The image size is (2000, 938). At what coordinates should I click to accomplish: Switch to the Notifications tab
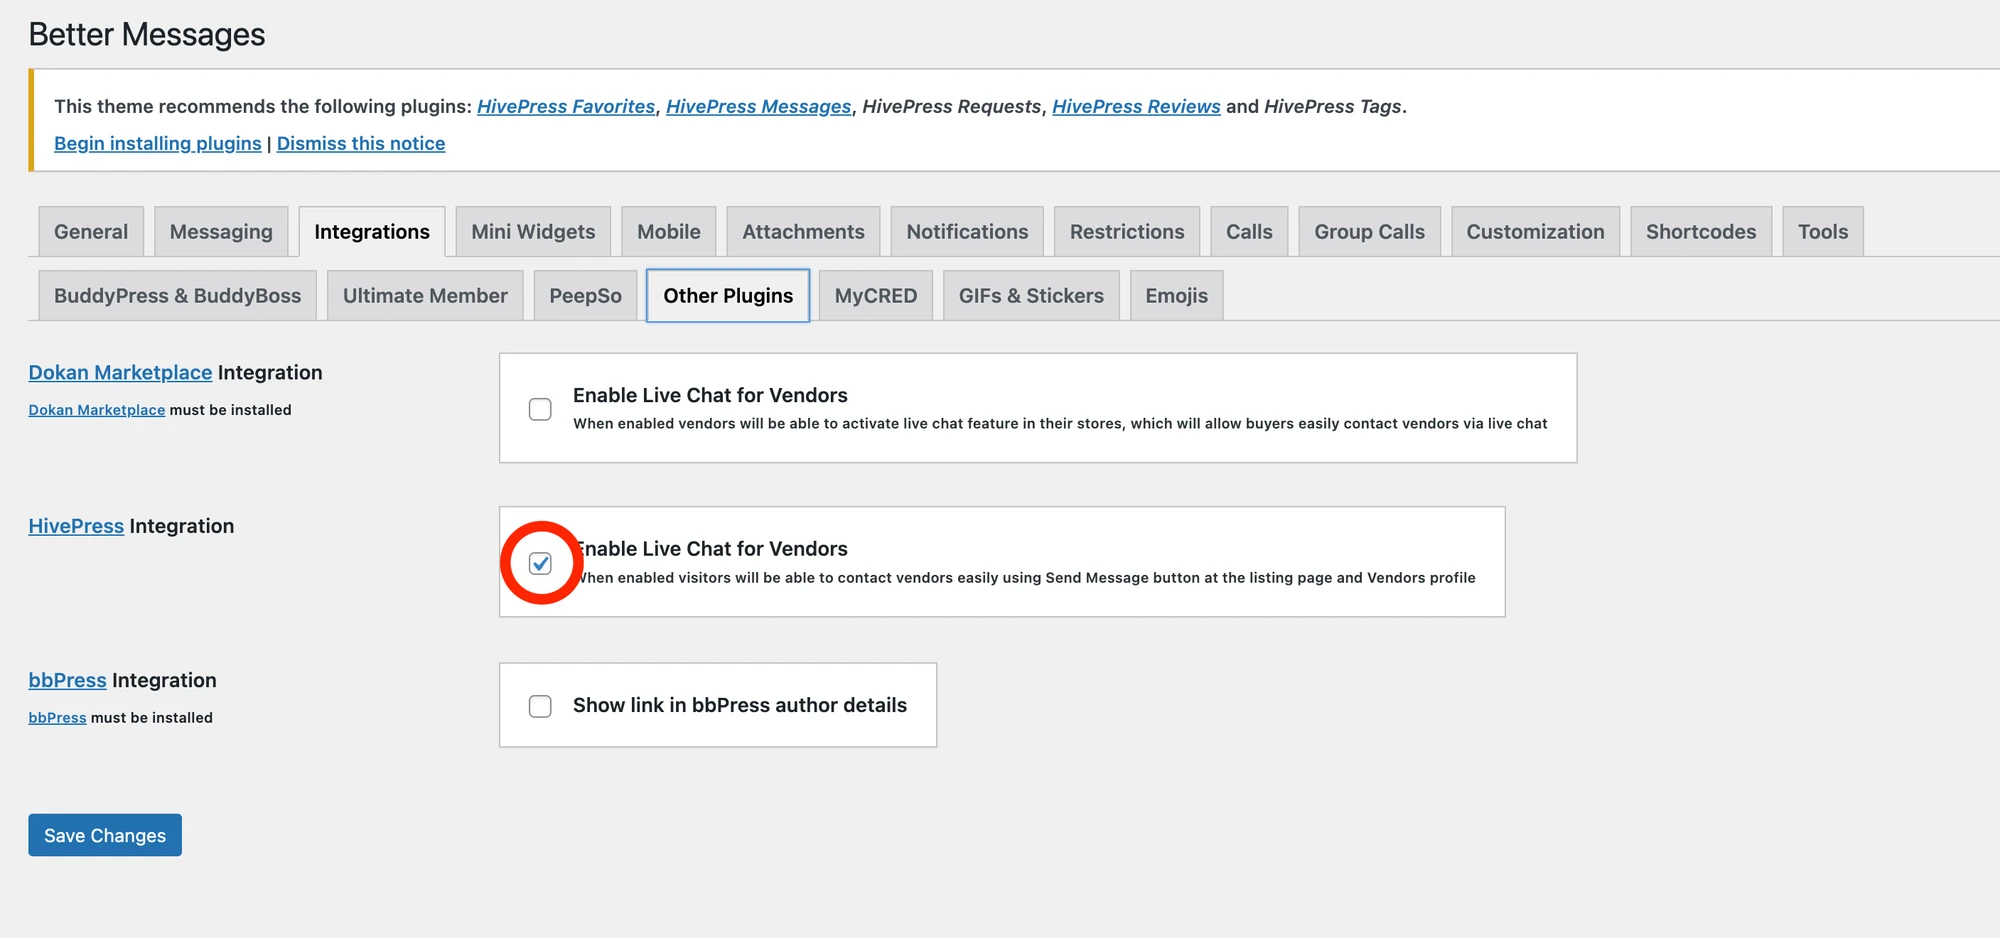point(967,232)
